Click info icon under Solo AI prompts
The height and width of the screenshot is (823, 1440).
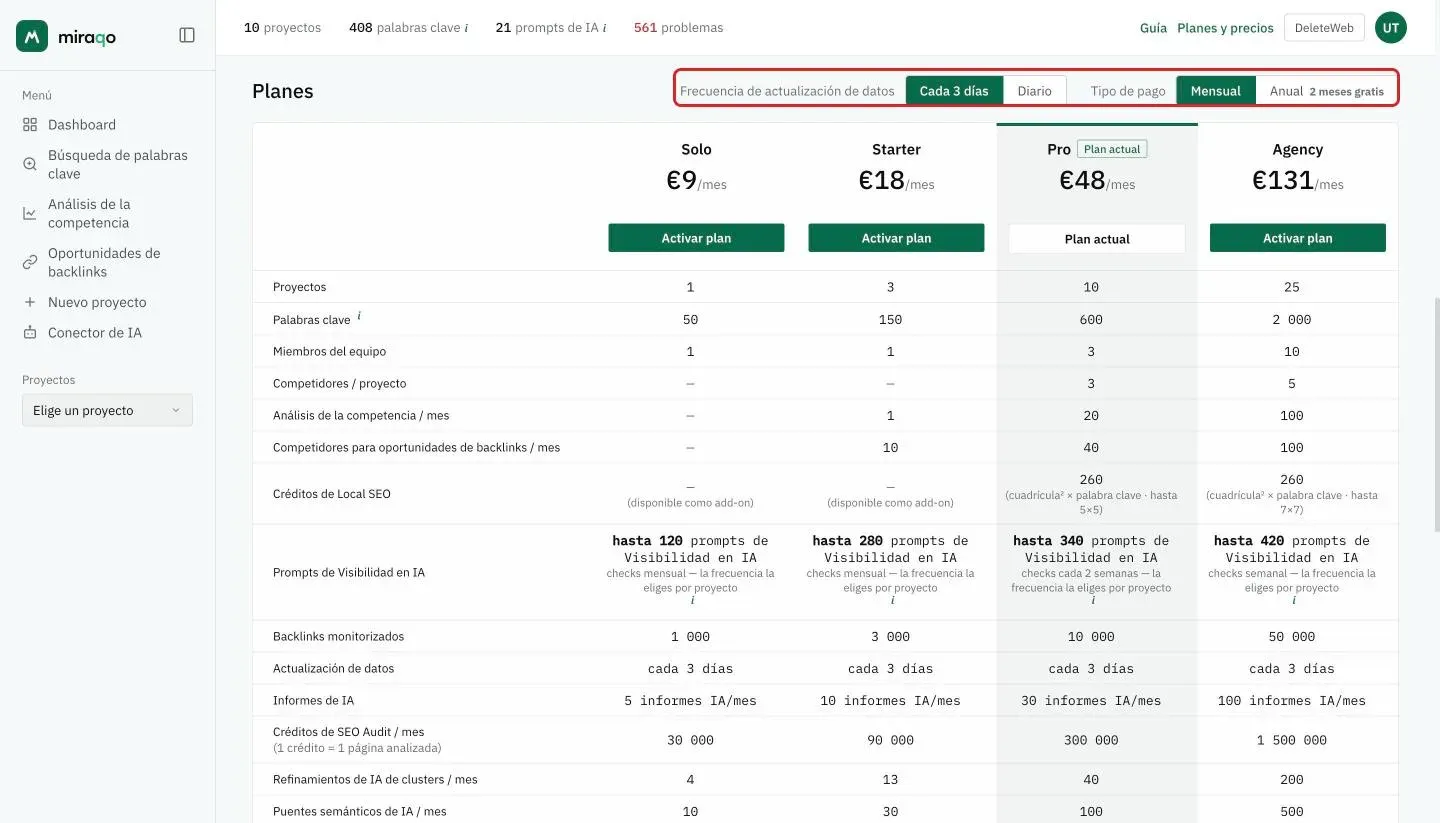(x=692, y=601)
